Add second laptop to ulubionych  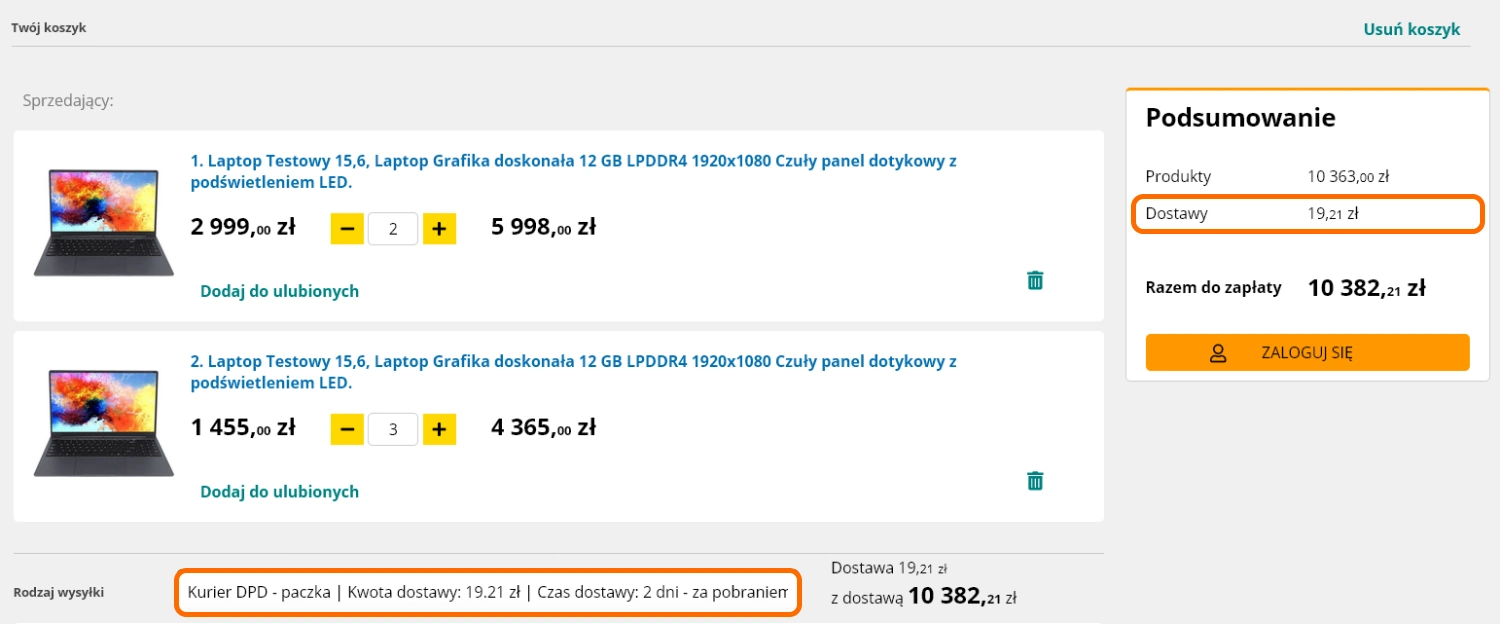(x=279, y=491)
